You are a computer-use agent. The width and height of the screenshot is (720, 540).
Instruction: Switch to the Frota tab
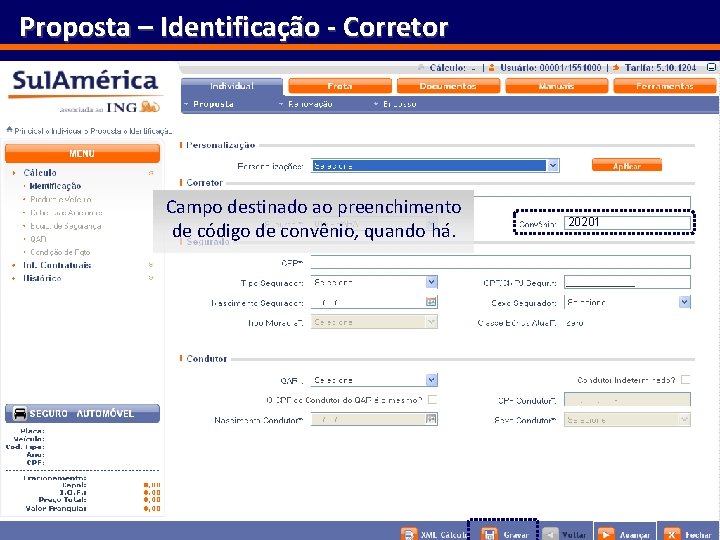click(x=340, y=86)
